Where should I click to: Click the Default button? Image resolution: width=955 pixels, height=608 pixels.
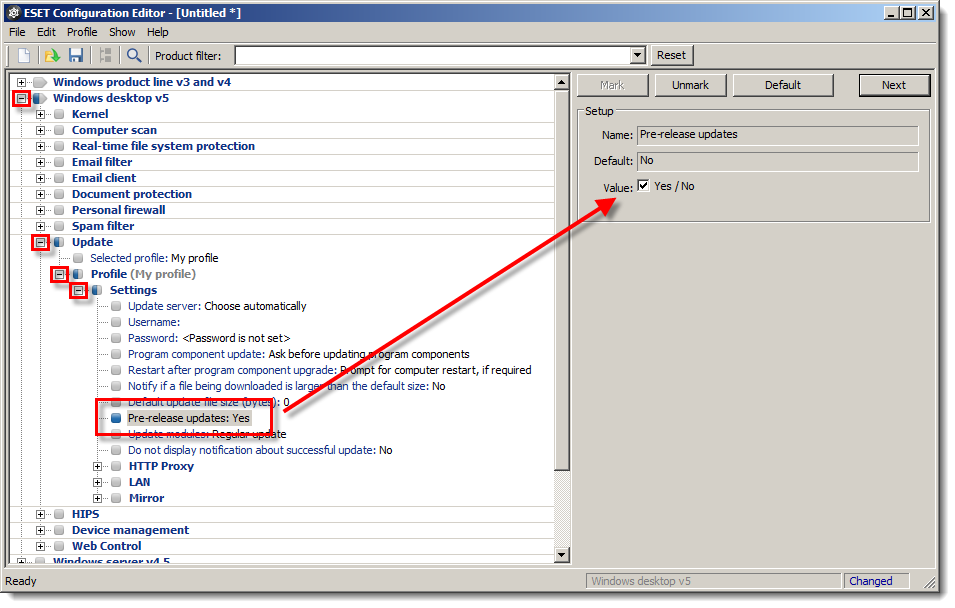pyautogui.click(x=783, y=85)
